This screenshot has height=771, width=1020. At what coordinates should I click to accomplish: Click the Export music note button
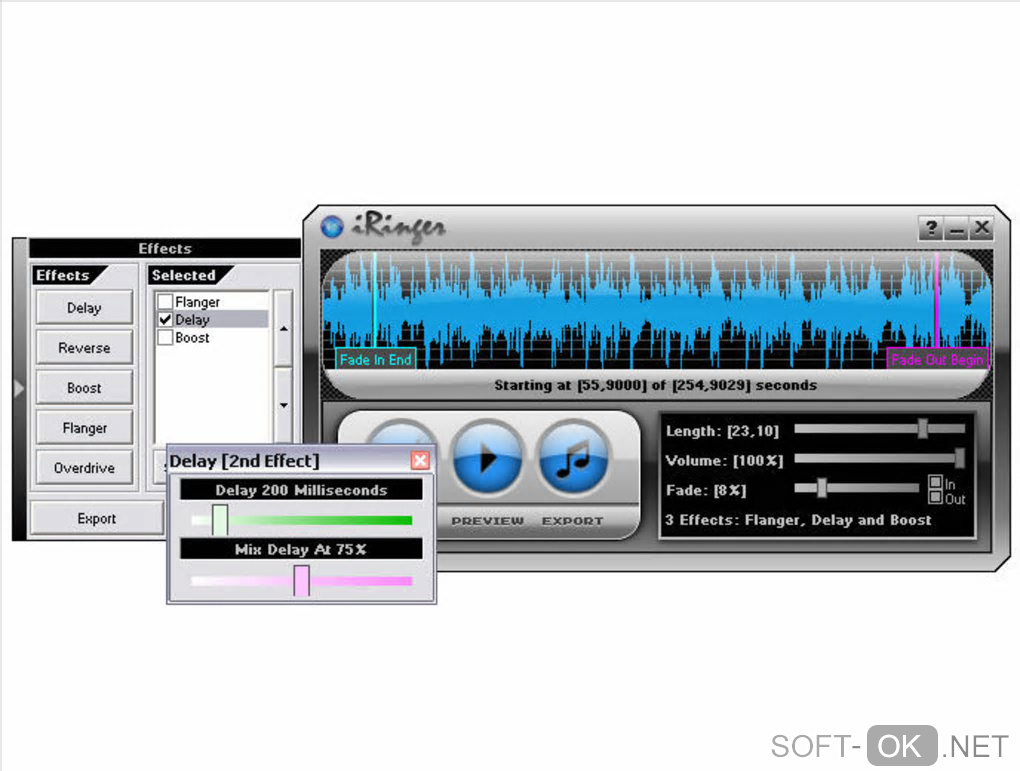[574, 459]
